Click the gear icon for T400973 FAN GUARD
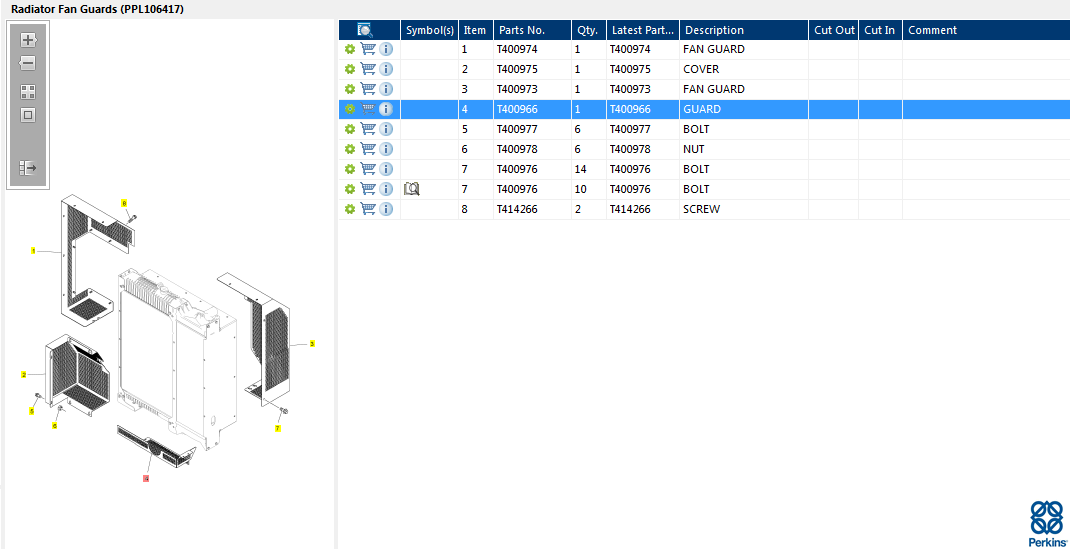This screenshot has height=549, width=1070. pyautogui.click(x=350, y=89)
